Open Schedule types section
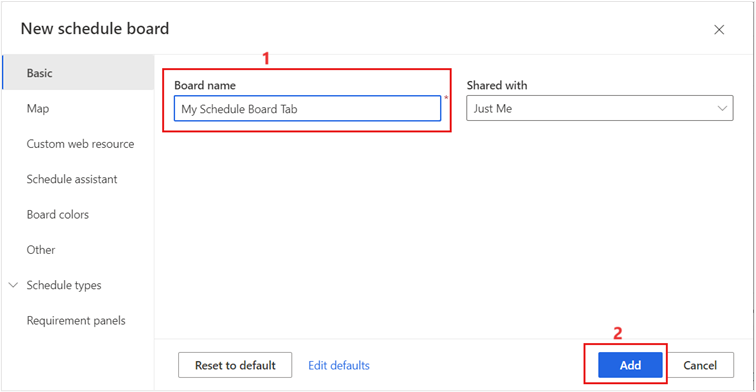The width and height of the screenshot is (756, 392). click(64, 285)
